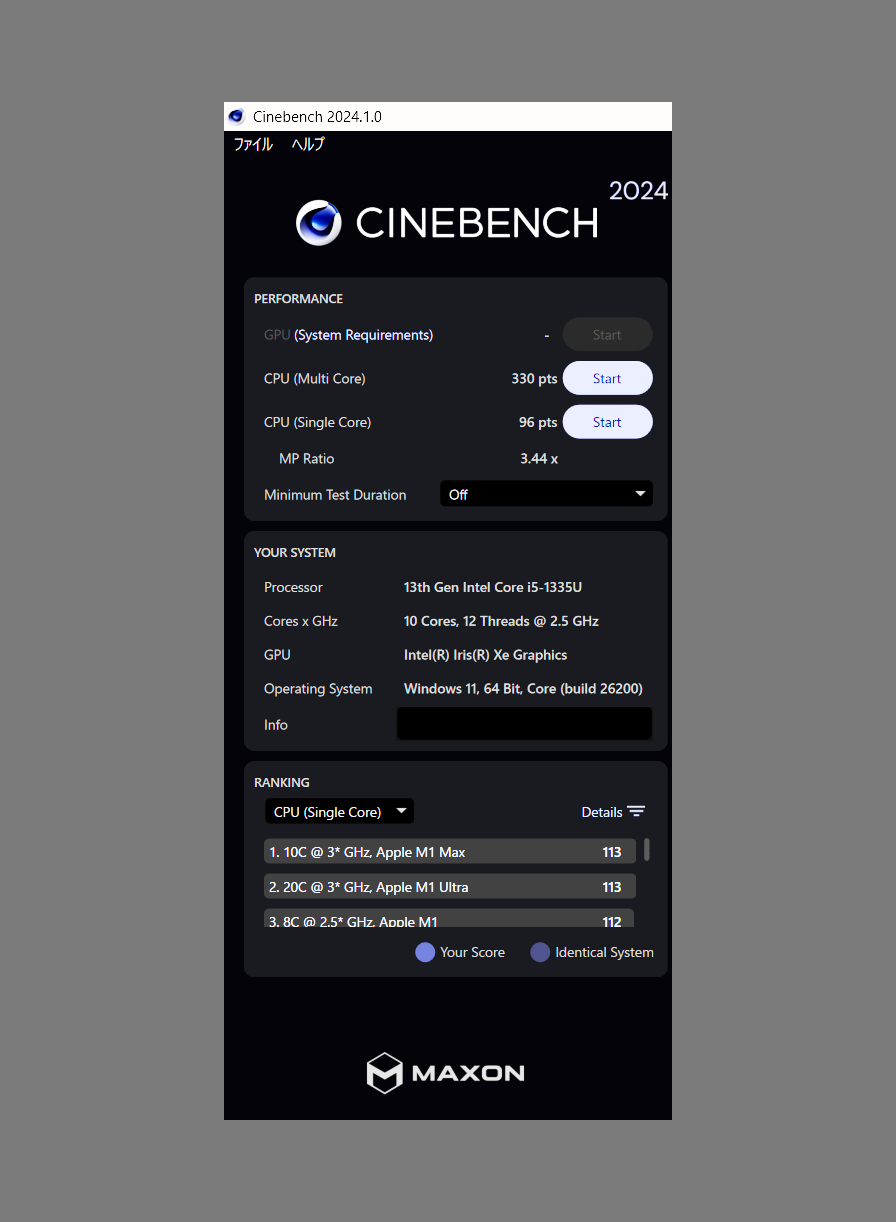This screenshot has width=896, height=1222.
Task: Click the processor name i5-1335U text
Action: point(493,587)
